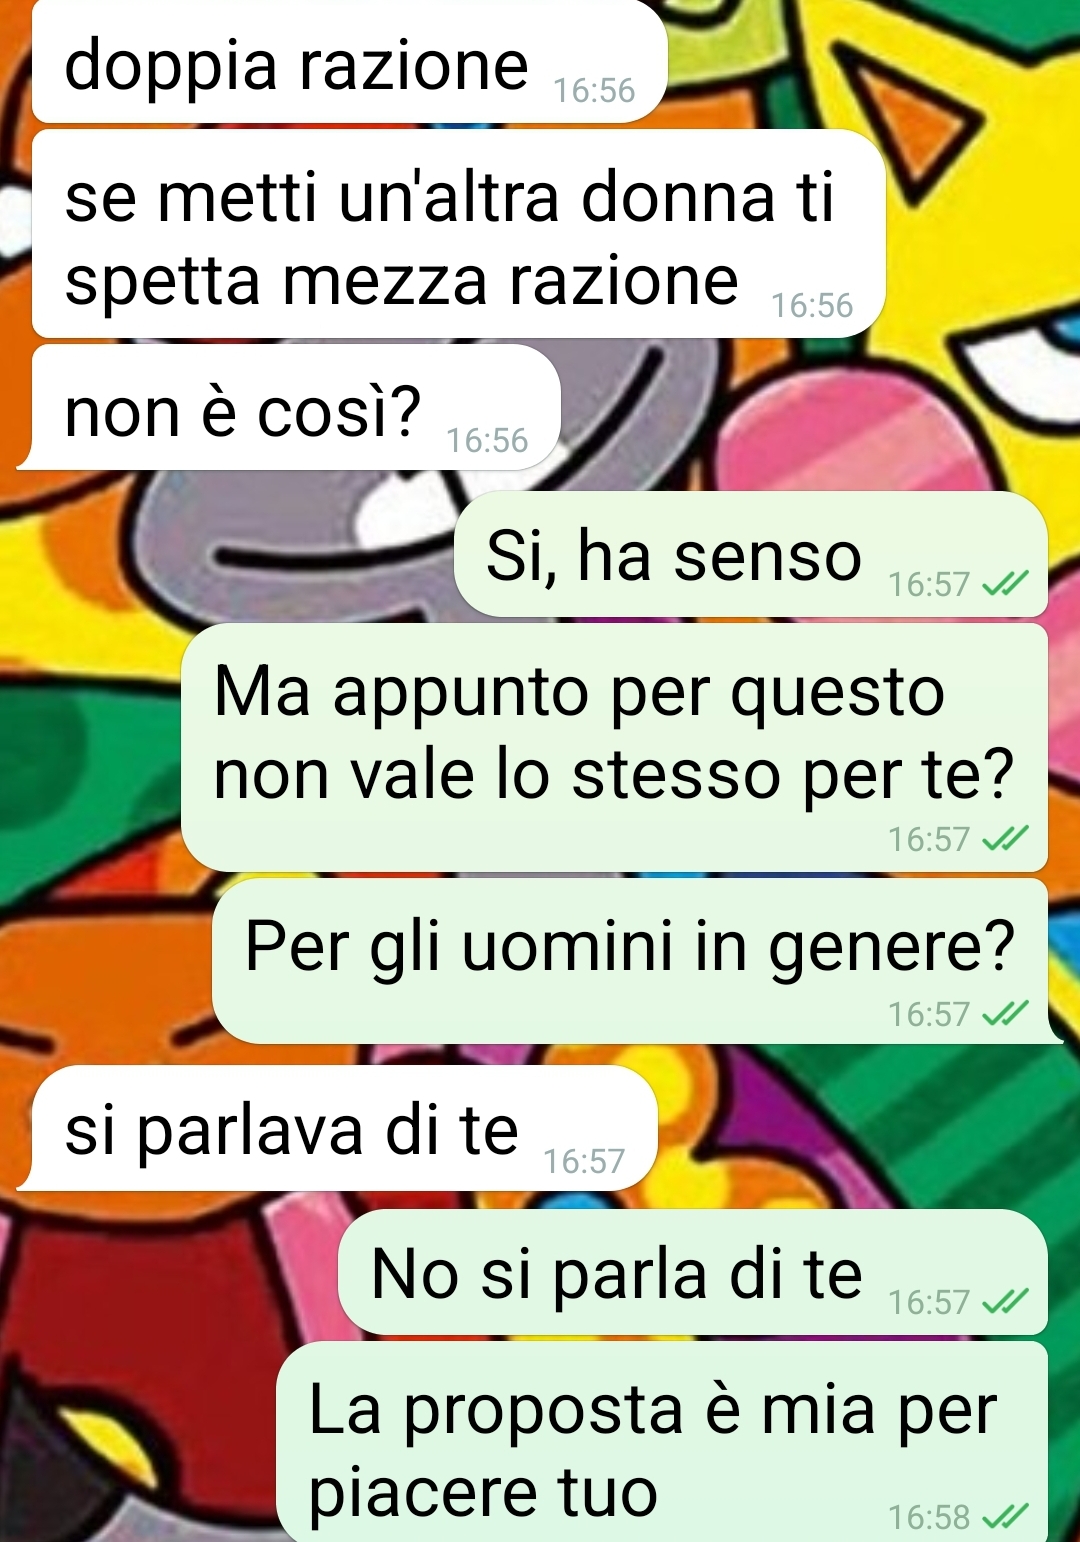Tap the 16:56 timestamp on 'mezza razione'
1080x1542 pixels.
click(x=812, y=305)
